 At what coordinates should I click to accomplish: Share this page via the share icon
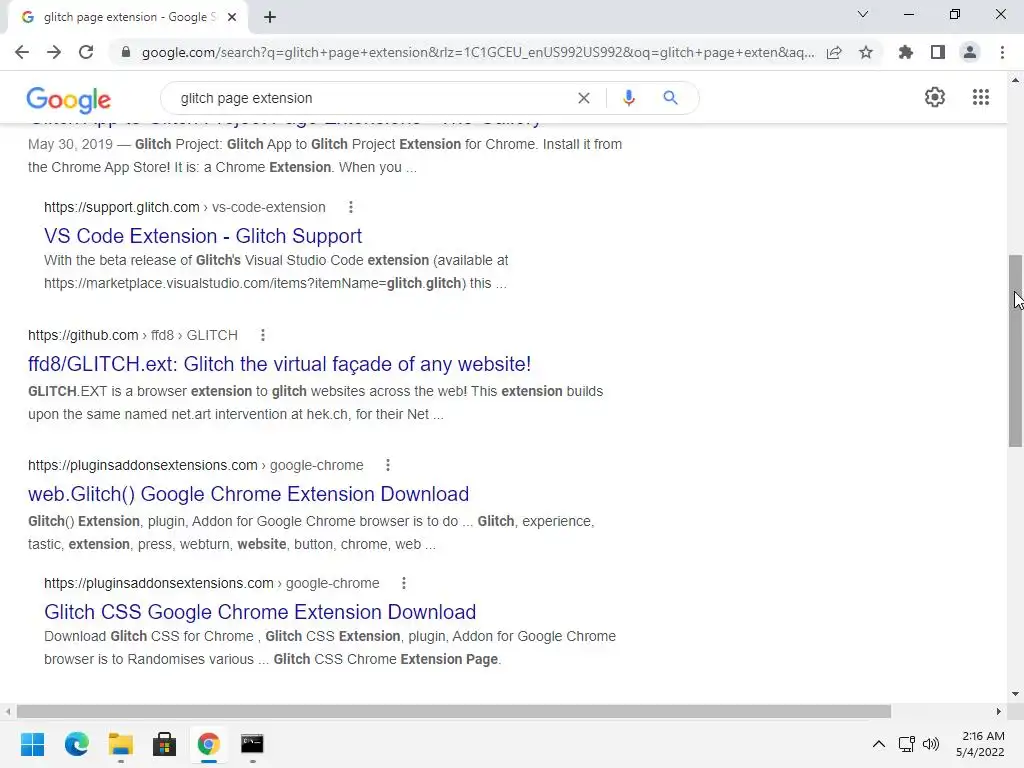[834, 52]
